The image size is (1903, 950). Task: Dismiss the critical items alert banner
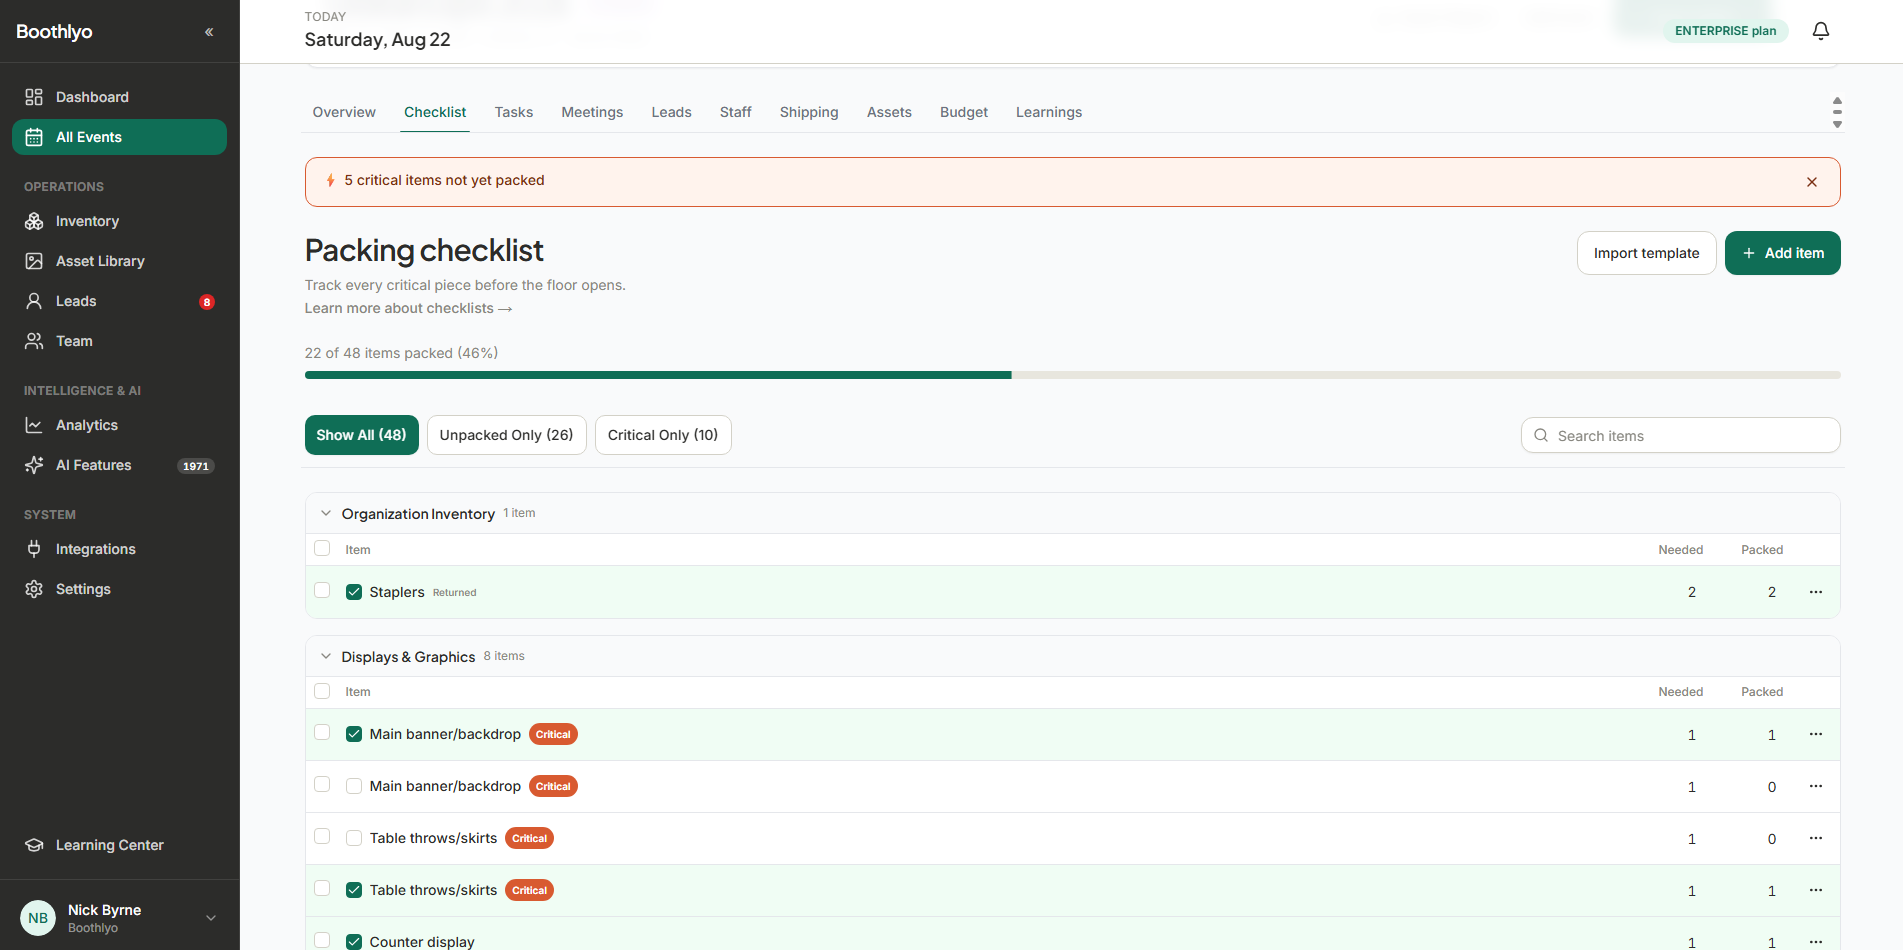tap(1812, 182)
